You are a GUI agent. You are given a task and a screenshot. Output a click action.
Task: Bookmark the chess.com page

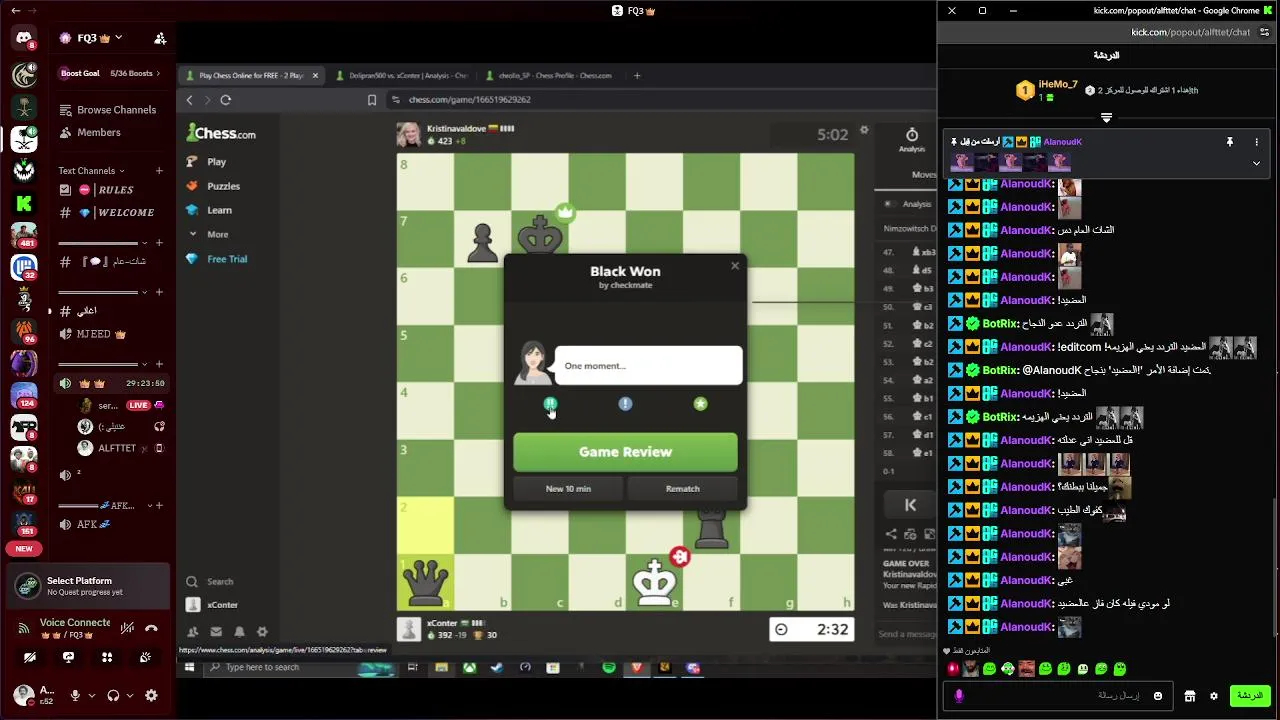(372, 100)
